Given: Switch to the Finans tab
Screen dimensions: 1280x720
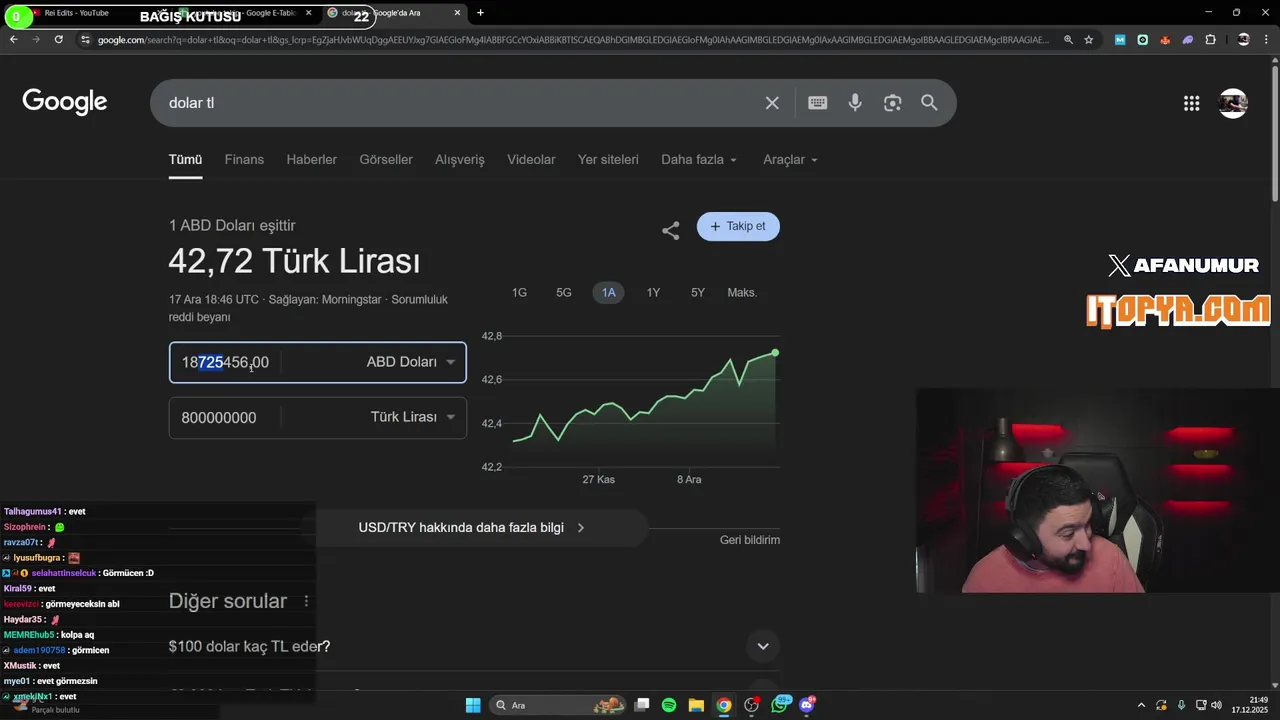Looking at the screenshot, I should [x=244, y=160].
